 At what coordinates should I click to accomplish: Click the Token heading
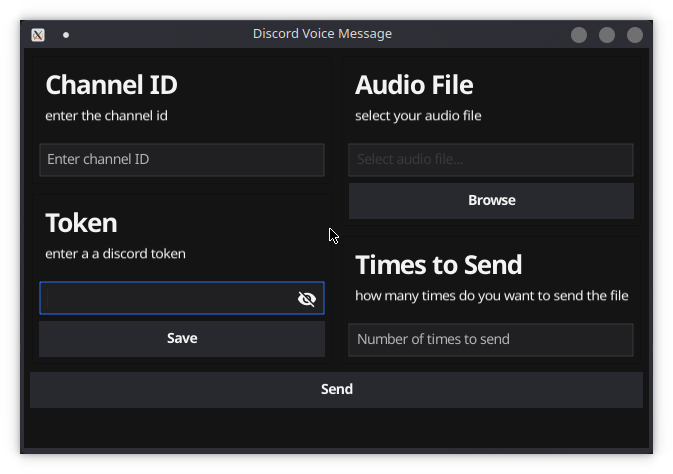(81, 223)
